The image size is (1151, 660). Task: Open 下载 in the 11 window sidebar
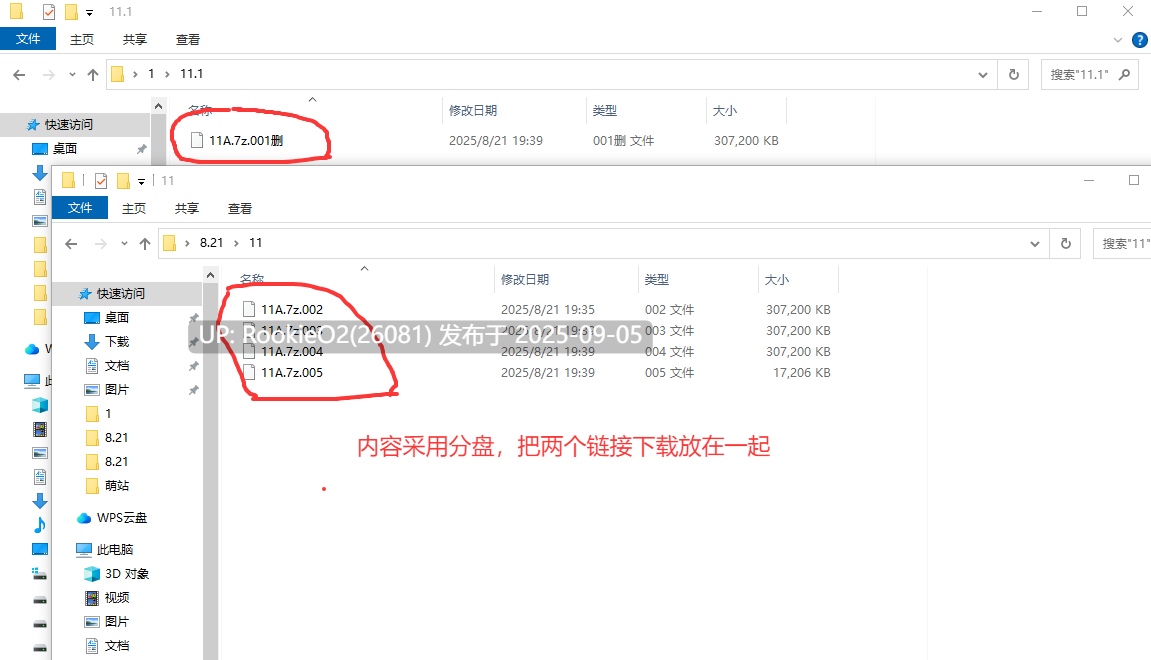click(117, 341)
